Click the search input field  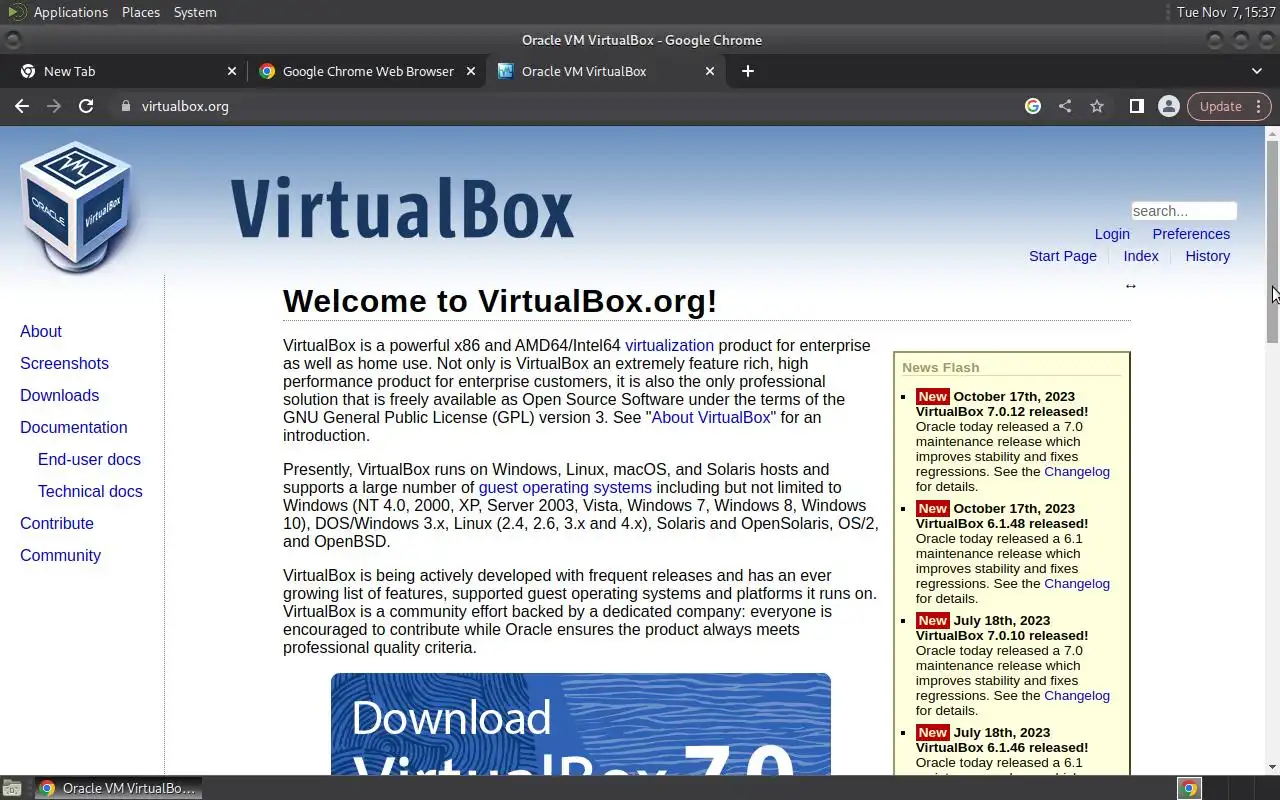(1184, 211)
